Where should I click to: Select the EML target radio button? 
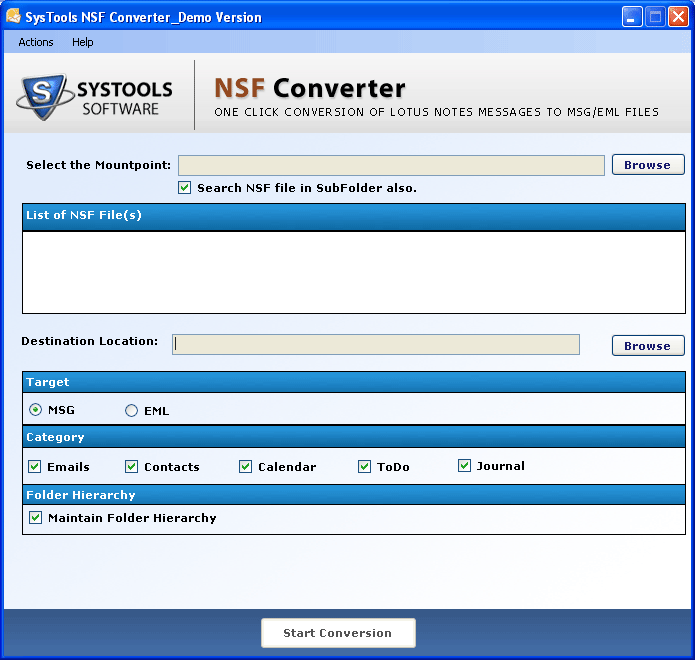point(131,410)
